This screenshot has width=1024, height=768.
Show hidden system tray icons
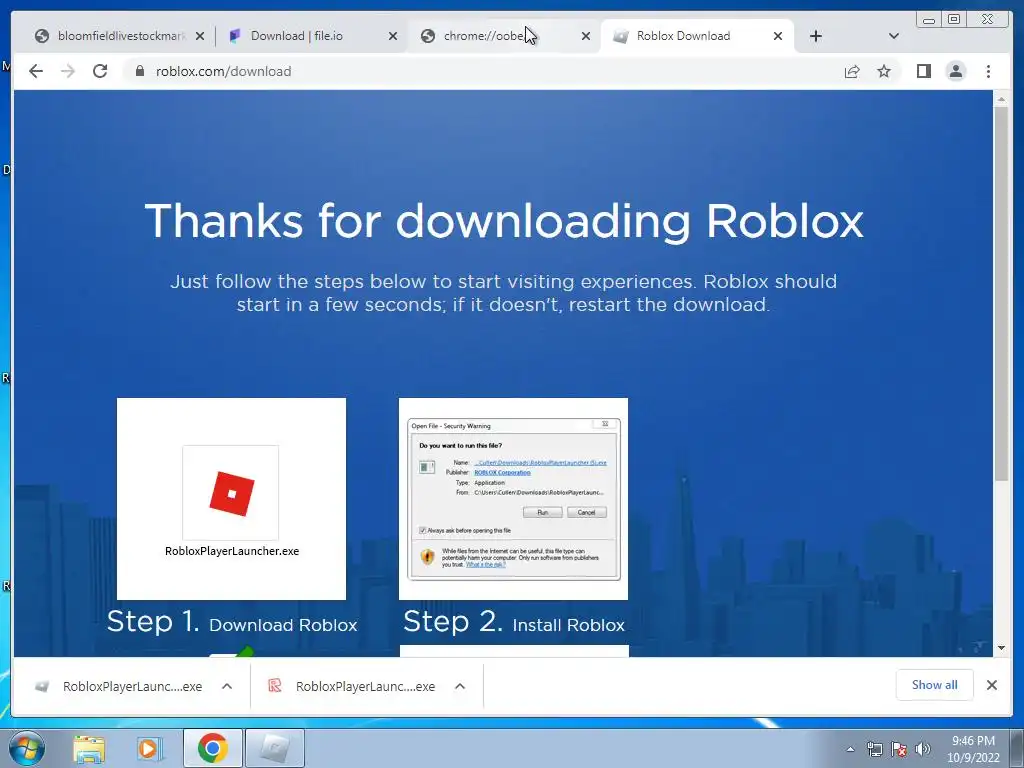850,749
